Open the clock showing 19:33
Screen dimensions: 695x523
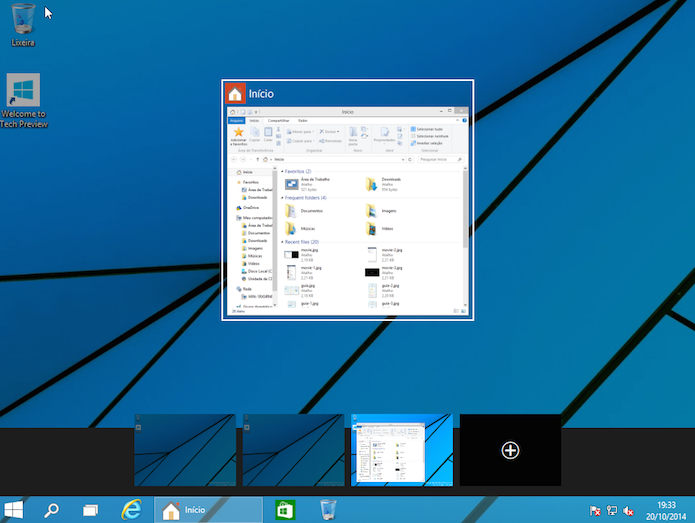pos(666,511)
